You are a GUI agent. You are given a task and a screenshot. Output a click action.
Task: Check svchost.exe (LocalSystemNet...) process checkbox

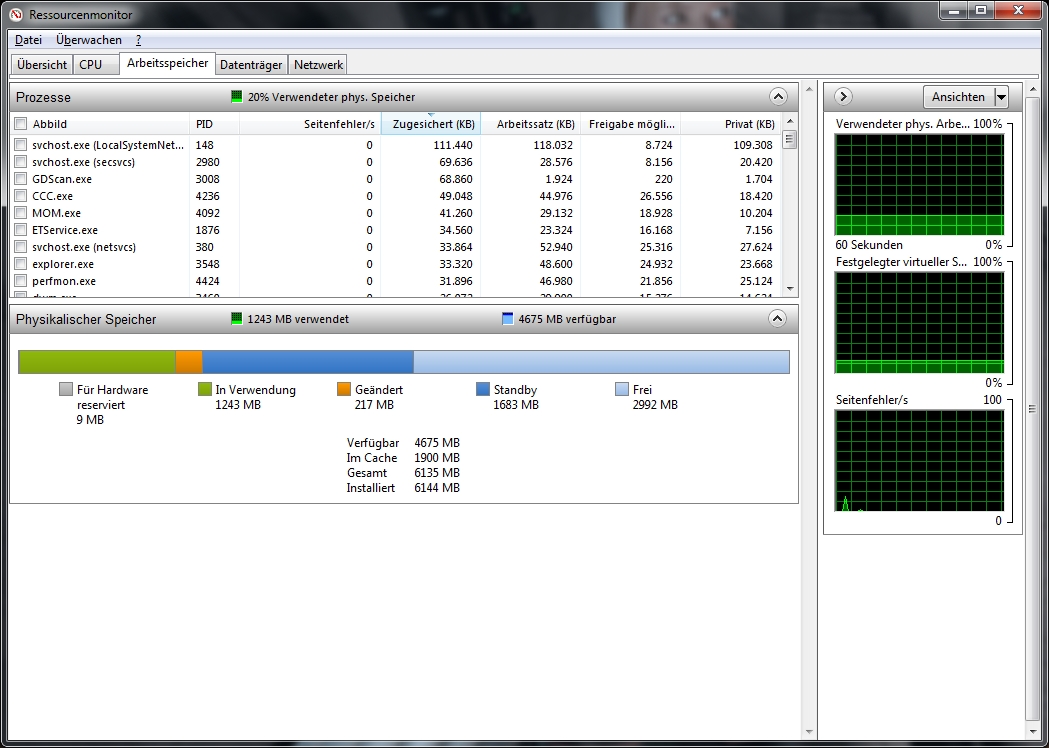tap(21, 145)
